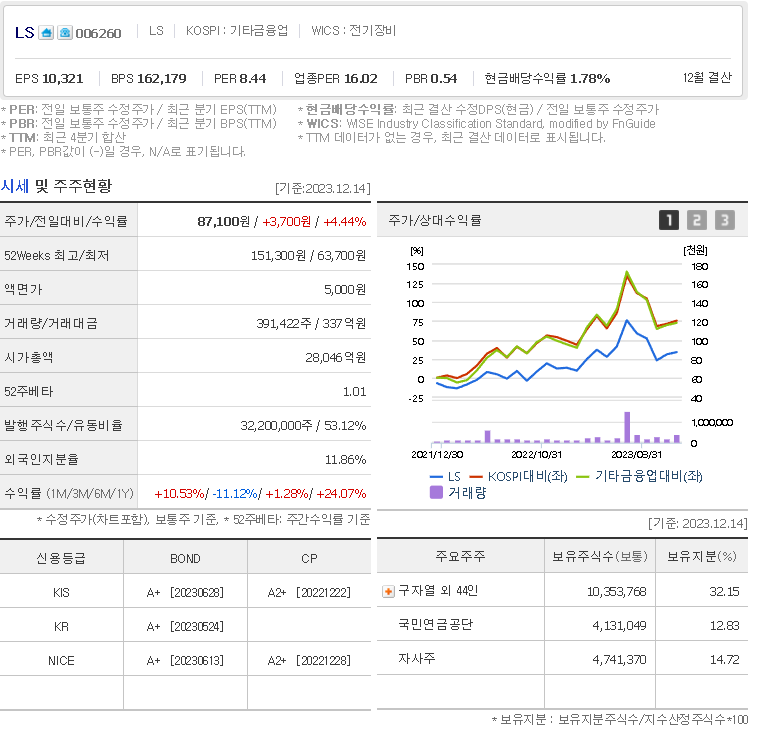Click the share price 87,100원
758x729 pixels.
click(x=224, y=221)
